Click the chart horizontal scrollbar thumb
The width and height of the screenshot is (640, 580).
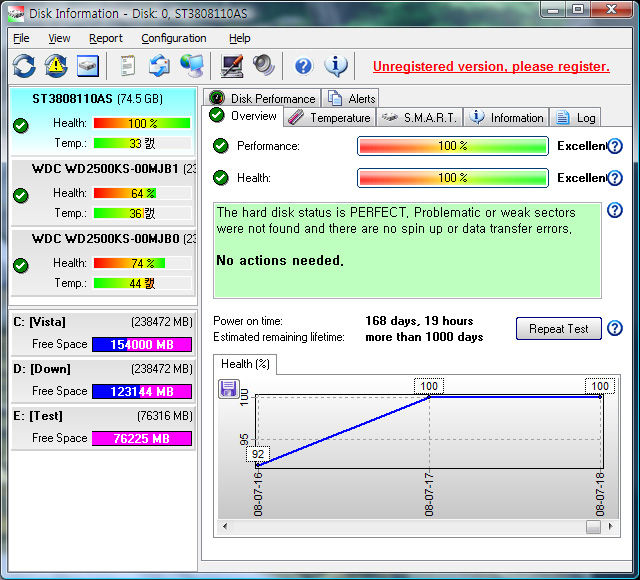pos(593,527)
